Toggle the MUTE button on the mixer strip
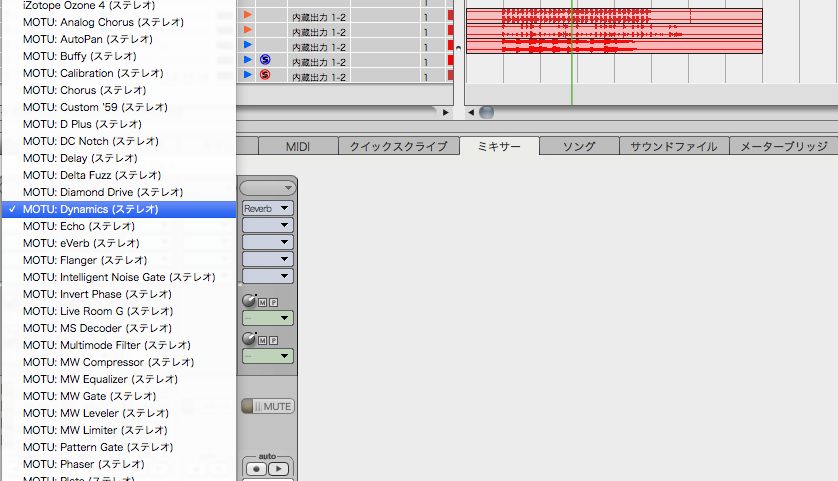The height and width of the screenshot is (481, 838). point(268,406)
